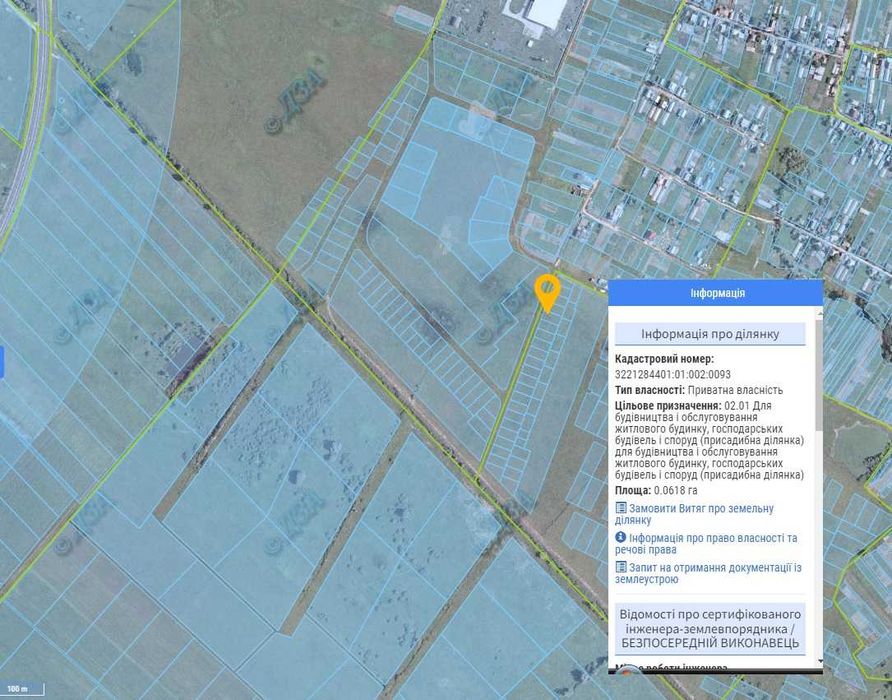Click the 'Приватна власність' ownership value
Image resolution: width=892 pixels, height=700 pixels.
tap(735, 390)
